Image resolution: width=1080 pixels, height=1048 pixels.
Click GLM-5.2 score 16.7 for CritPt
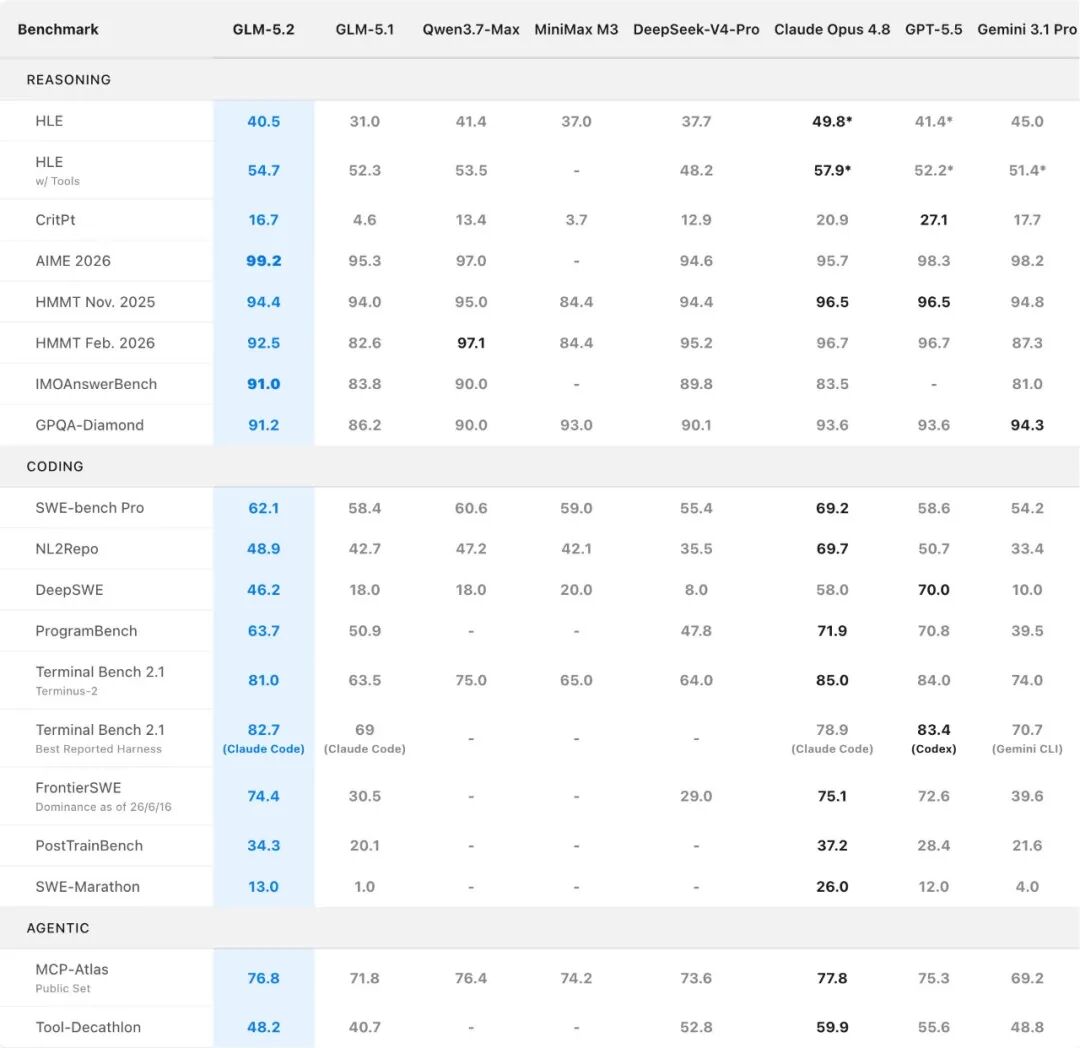tap(263, 220)
